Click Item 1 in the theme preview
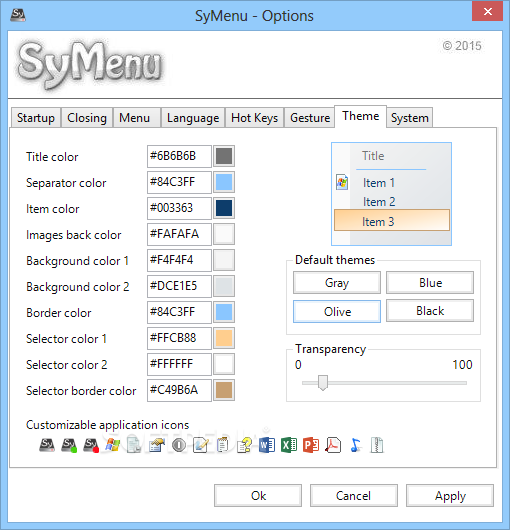Screen dimensions: 510x530 379,183
